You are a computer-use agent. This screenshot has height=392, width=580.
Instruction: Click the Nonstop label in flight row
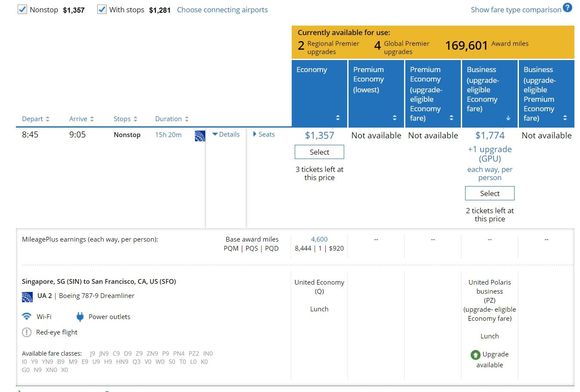tap(127, 135)
